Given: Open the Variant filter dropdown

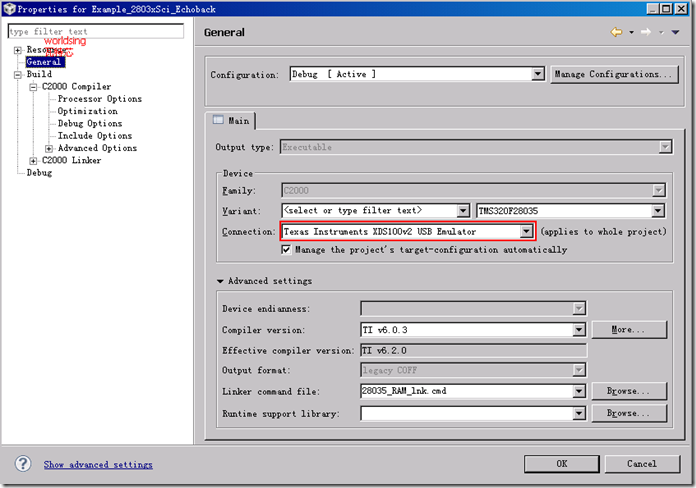Looking at the screenshot, I should coord(463,210).
